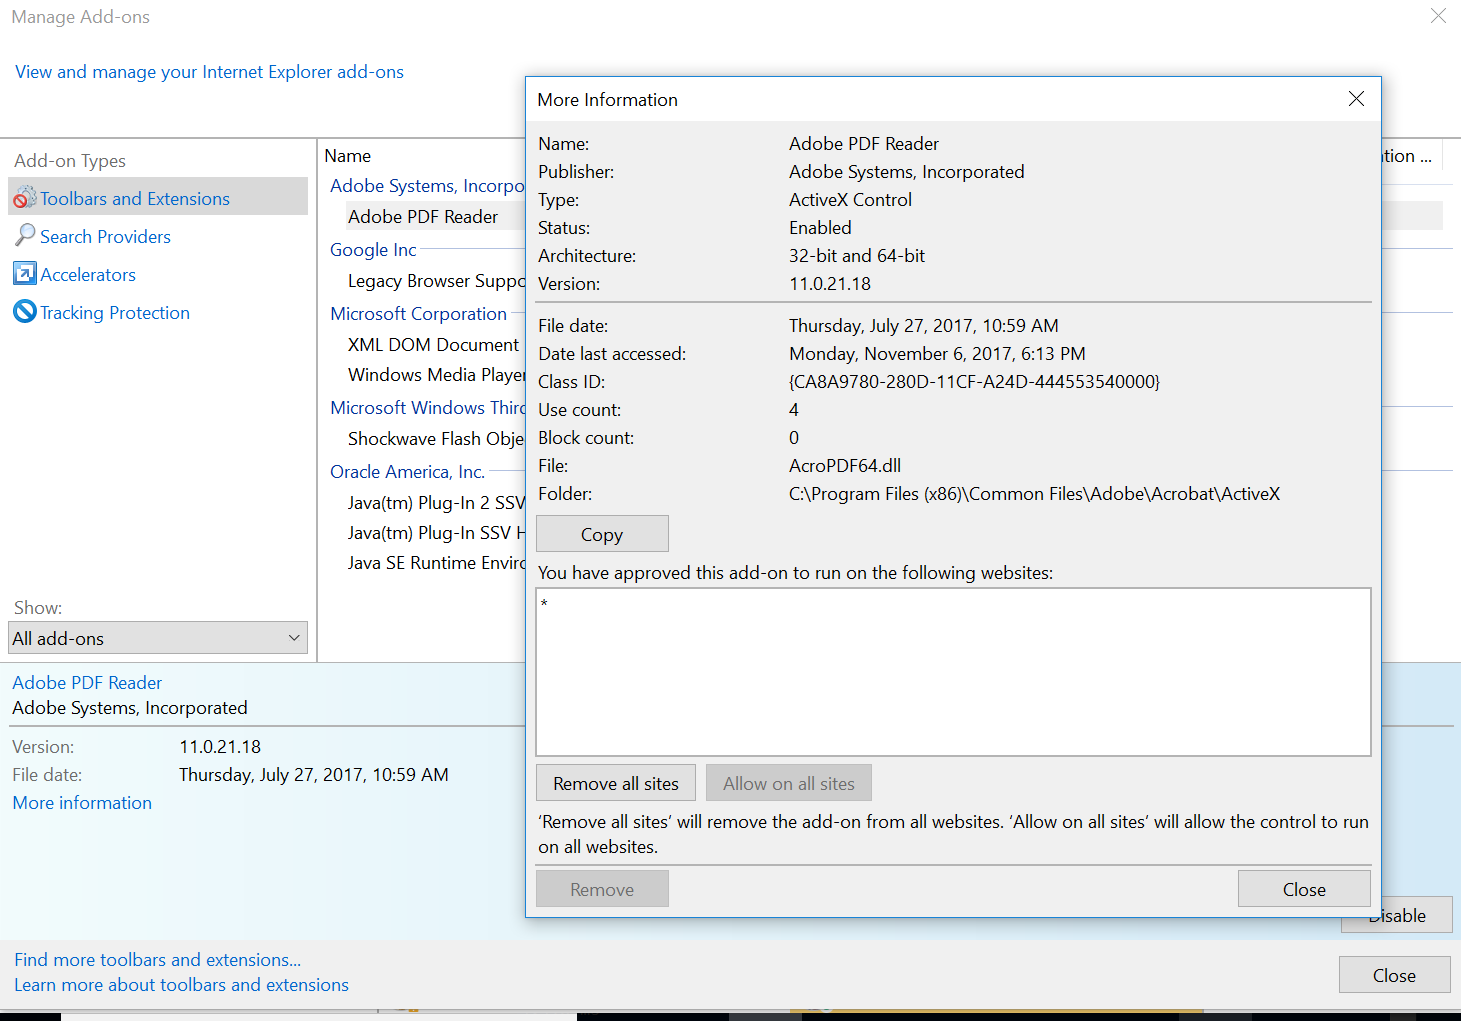Copy the add-on details with the Copy button

[x=602, y=534]
